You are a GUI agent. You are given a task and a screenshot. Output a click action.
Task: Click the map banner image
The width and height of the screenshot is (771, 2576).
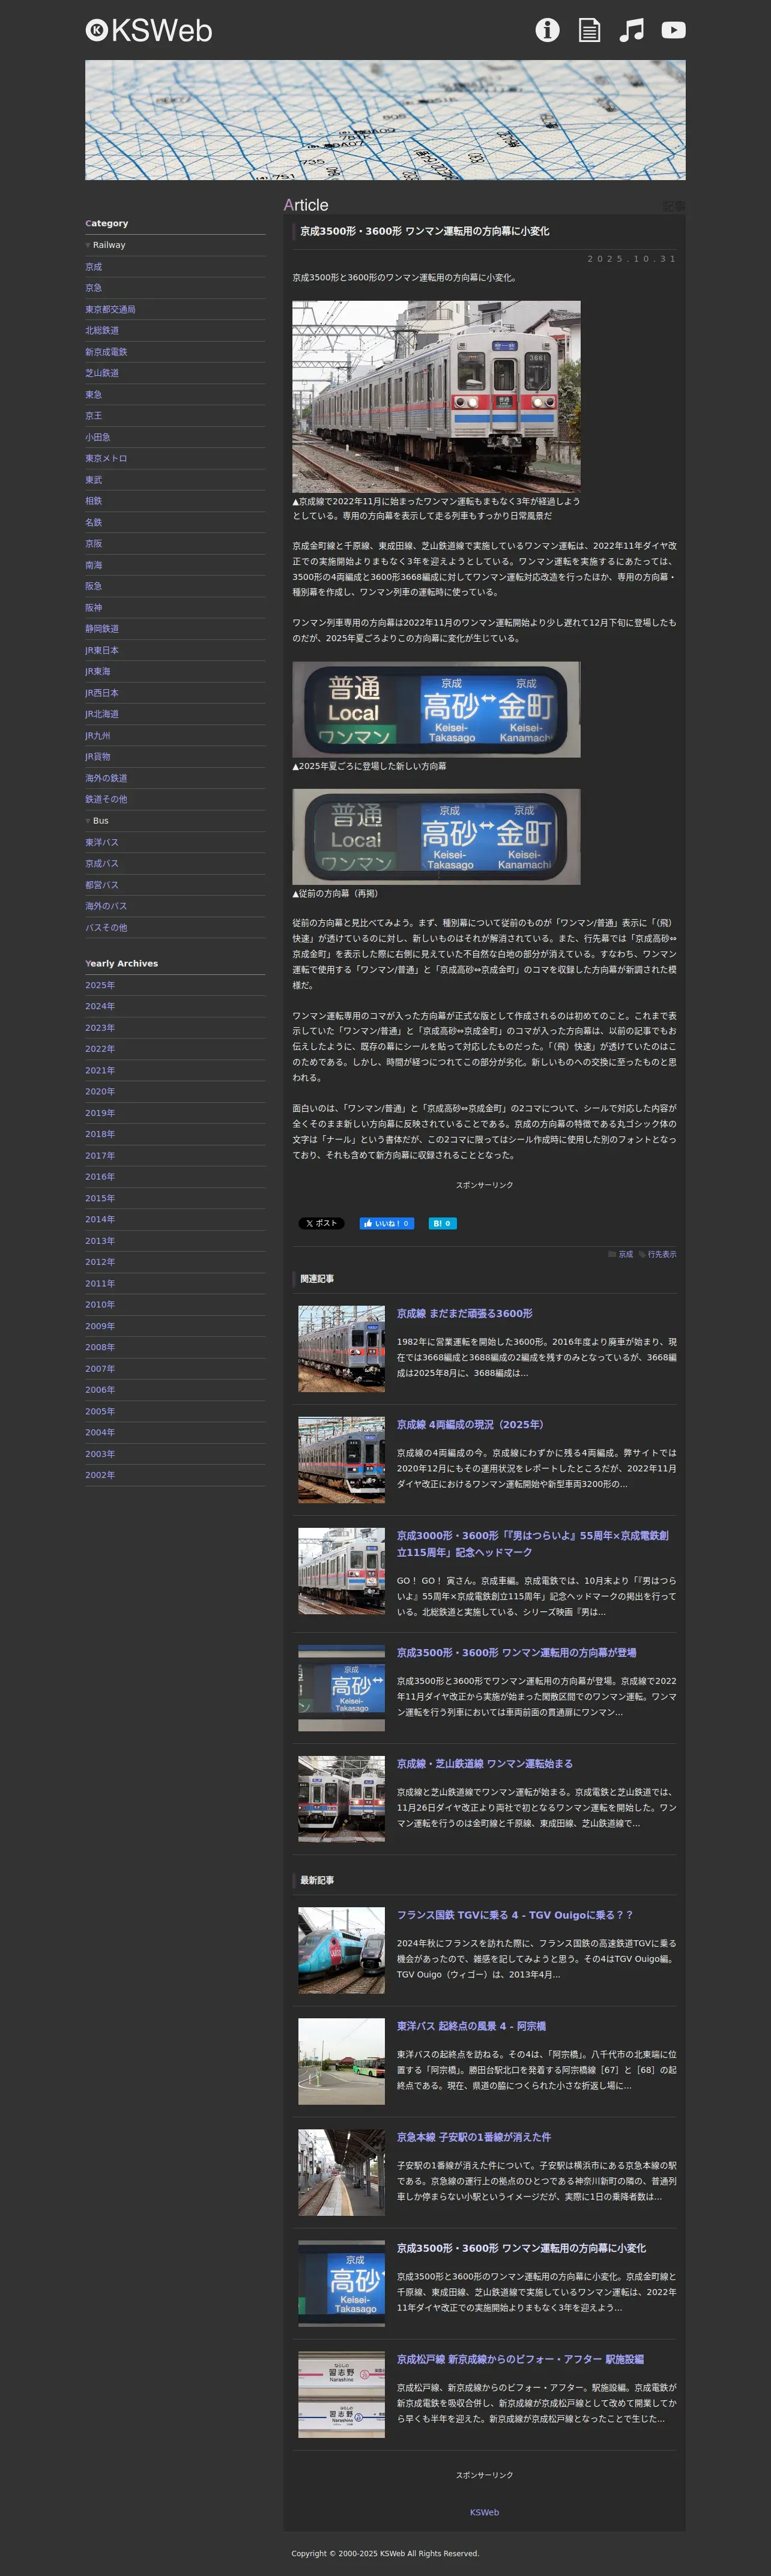click(385, 120)
